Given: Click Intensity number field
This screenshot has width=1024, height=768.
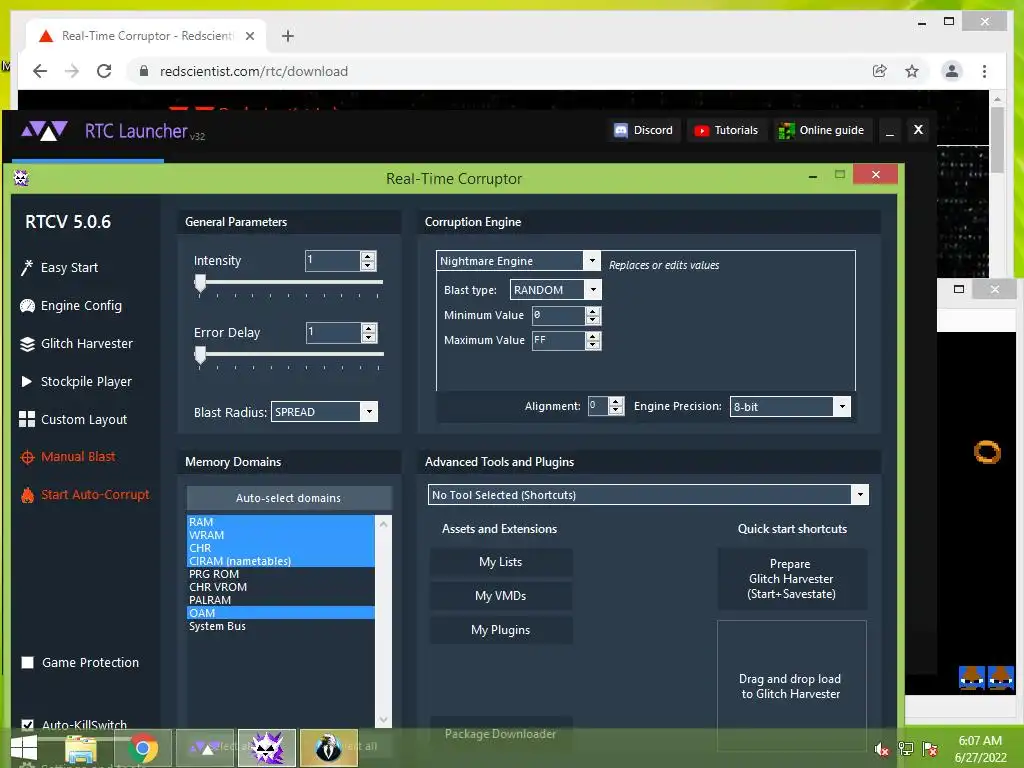Looking at the screenshot, I should pos(333,261).
